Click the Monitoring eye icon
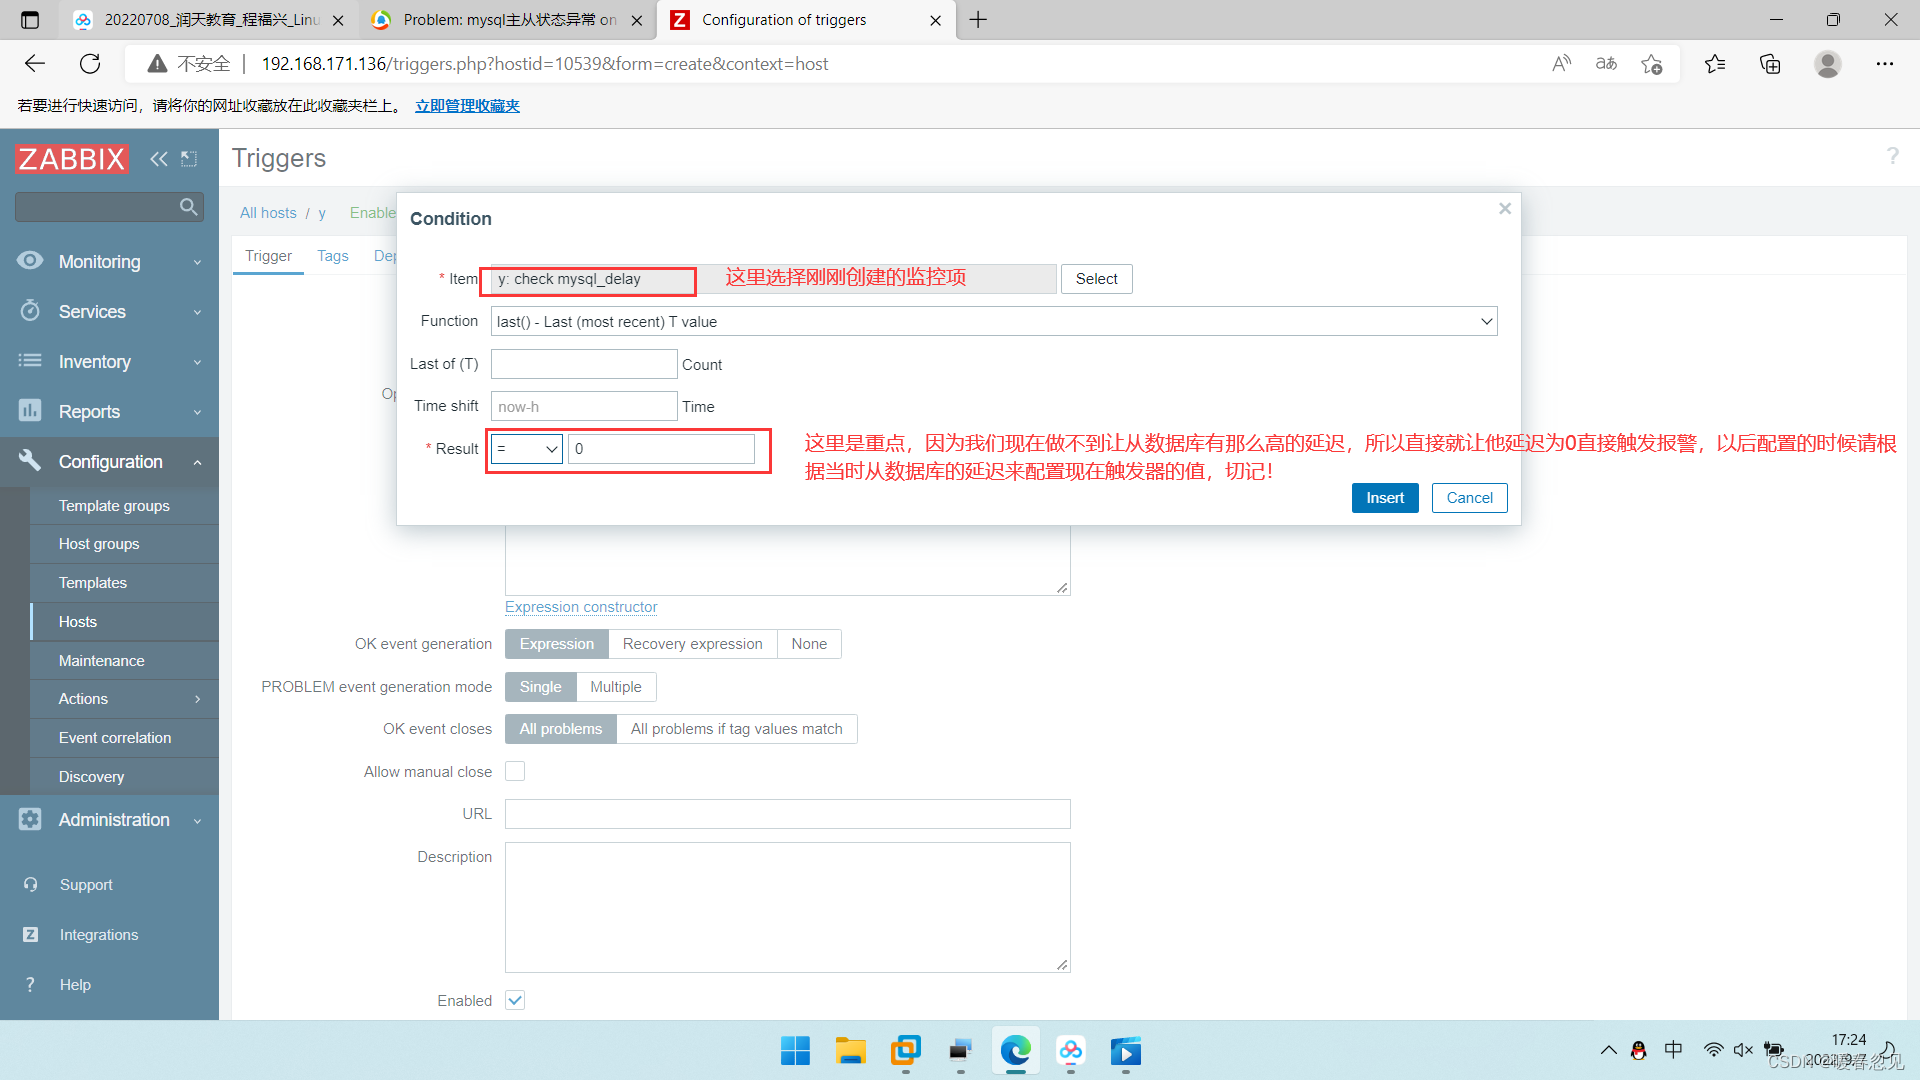The height and width of the screenshot is (1080, 1920). tap(30, 261)
